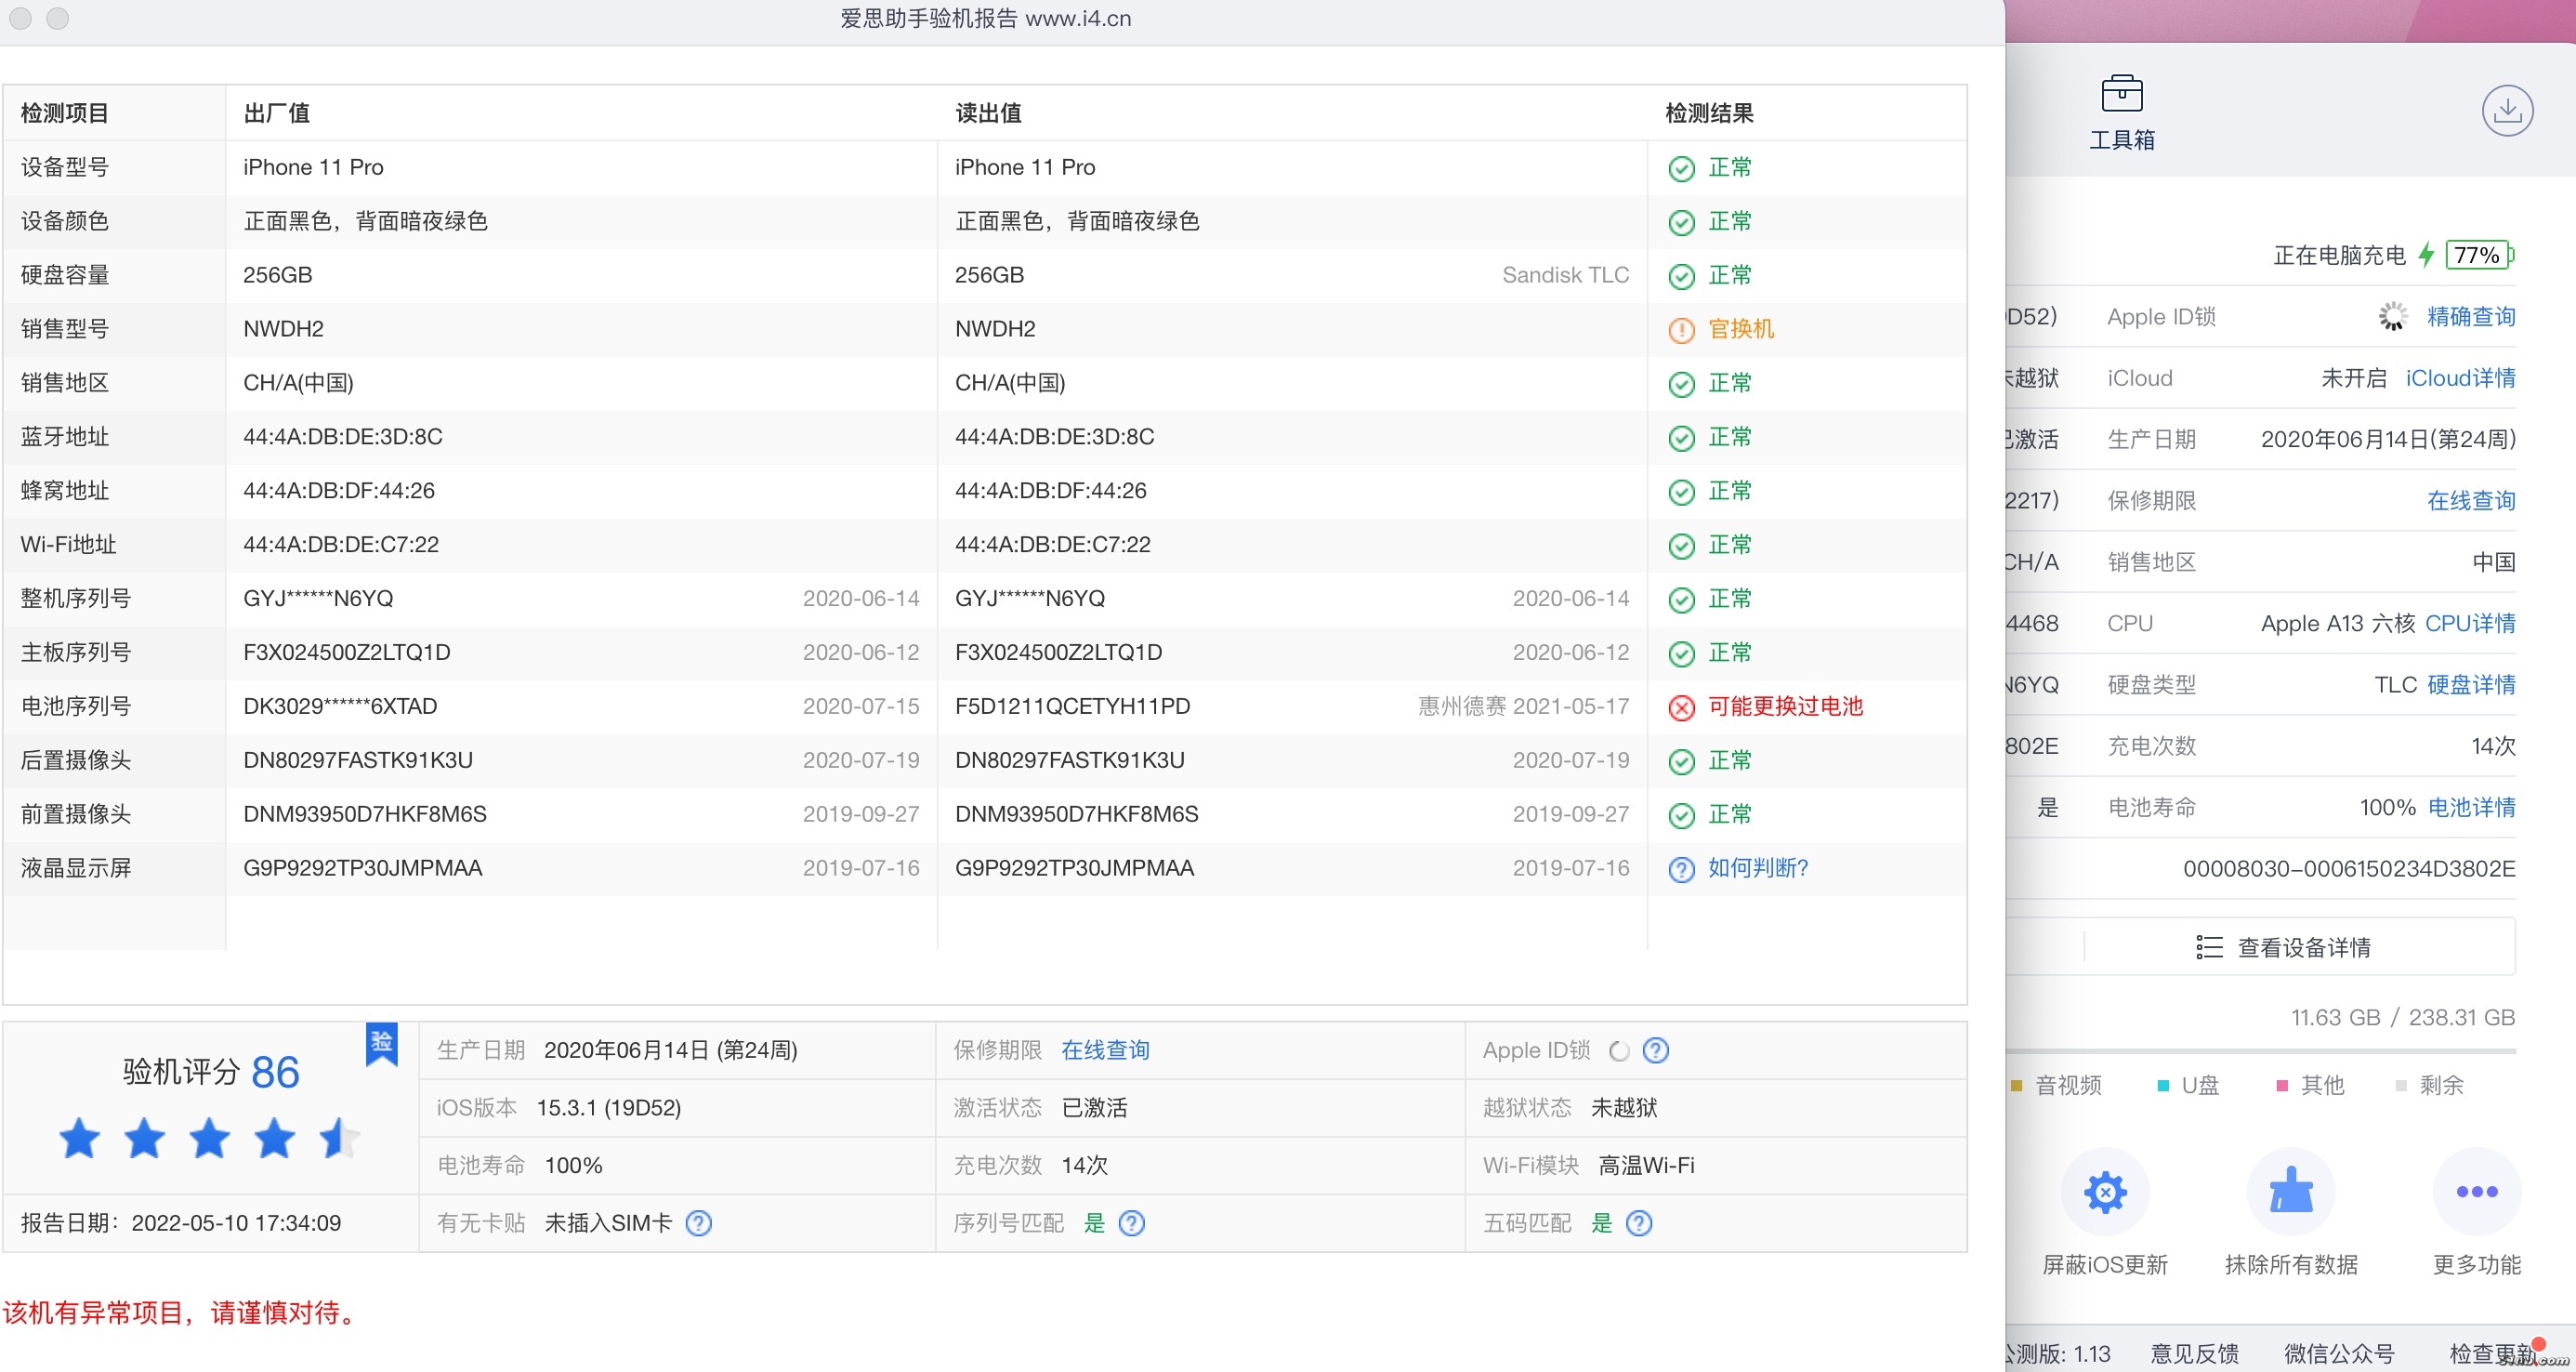The image size is (2576, 1372).
Task: Click green check icon in Wi-Fi地址 row
Action: click(x=1681, y=546)
